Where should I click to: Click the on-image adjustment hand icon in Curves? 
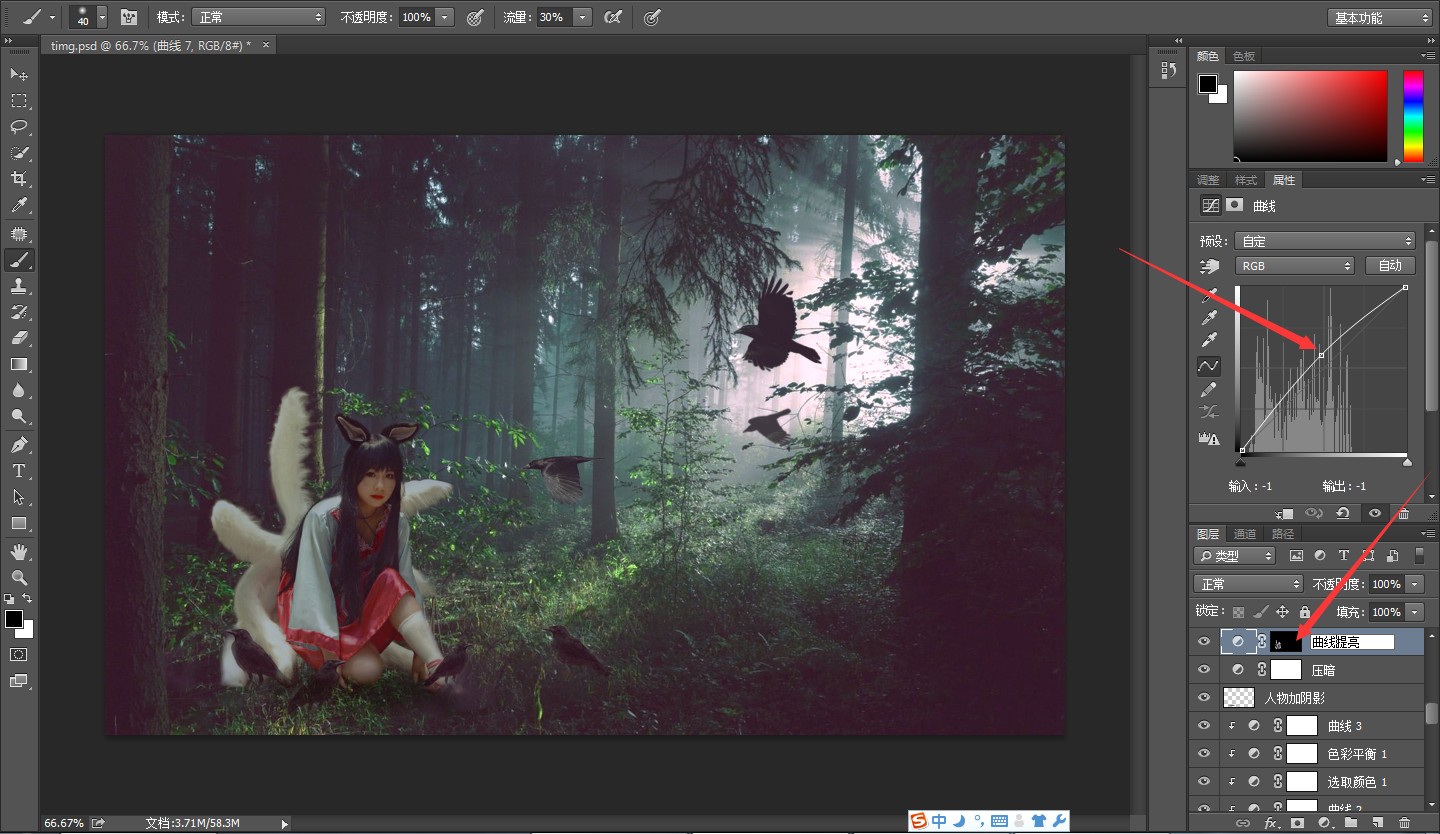click(x=1211, y=266)
